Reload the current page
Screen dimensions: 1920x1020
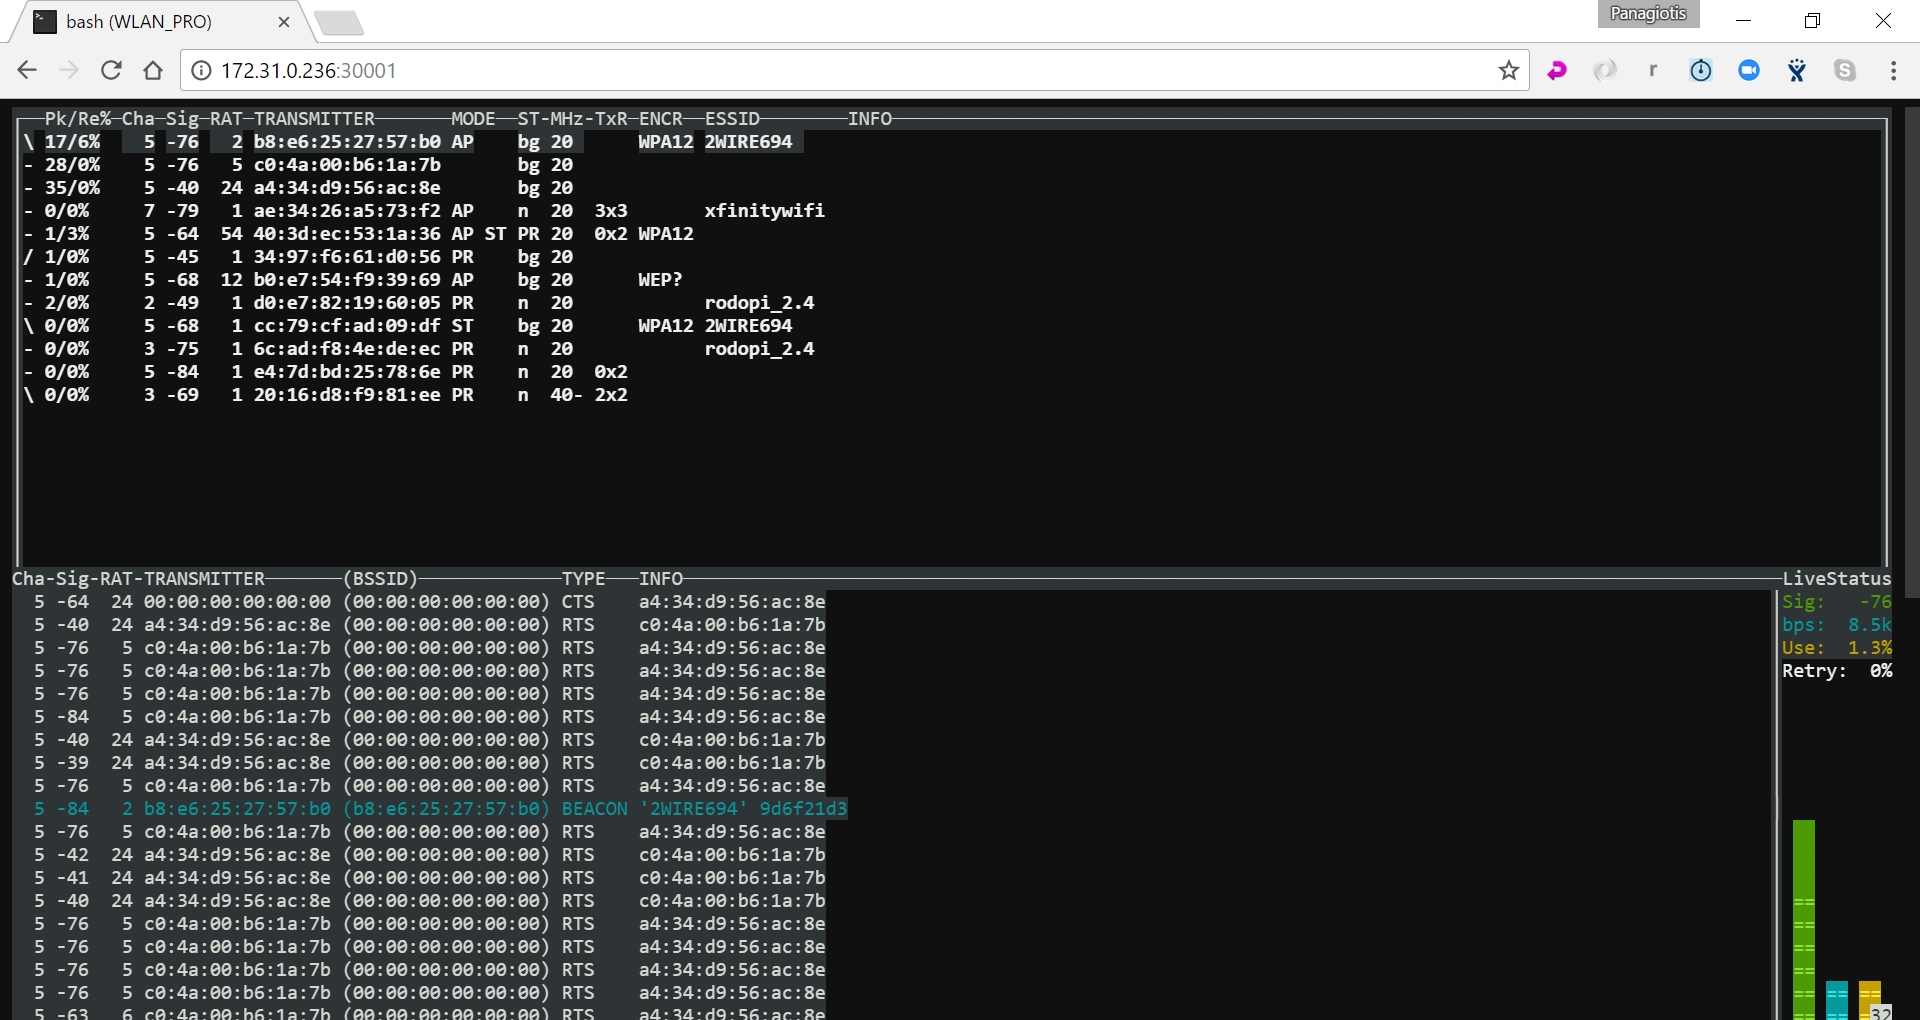click(x=111, y=70)
